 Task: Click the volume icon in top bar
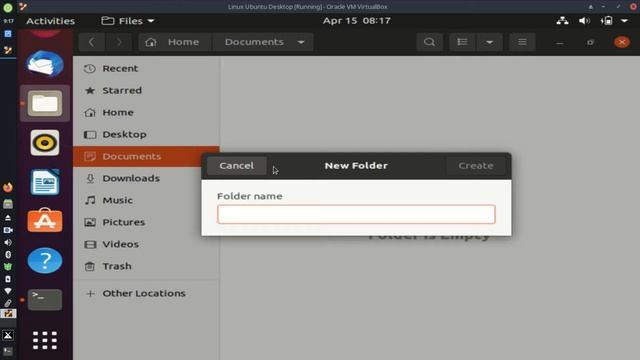584,21
